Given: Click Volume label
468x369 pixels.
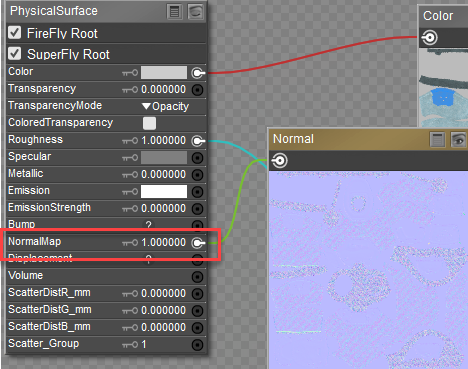Looking at the screenshot, I should click(x=26, y=275).
